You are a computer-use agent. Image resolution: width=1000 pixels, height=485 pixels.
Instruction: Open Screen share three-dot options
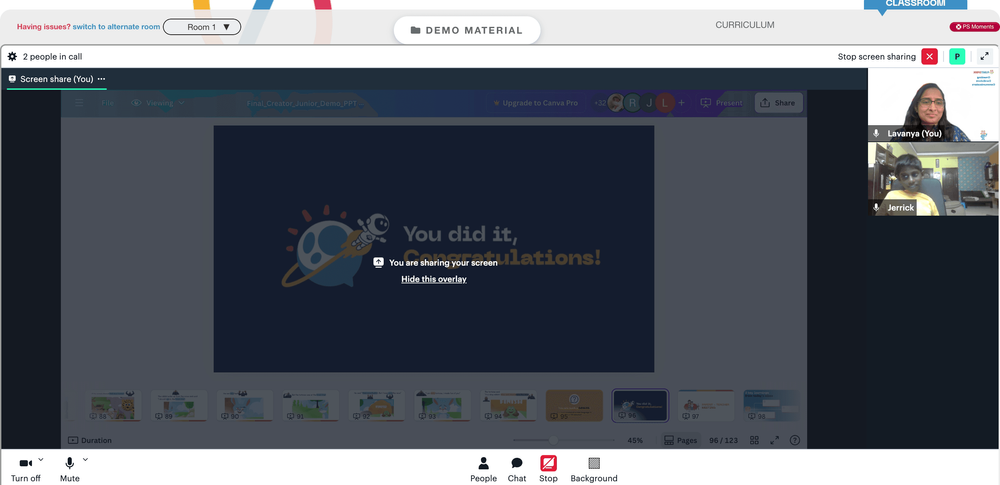click(101, 79)
